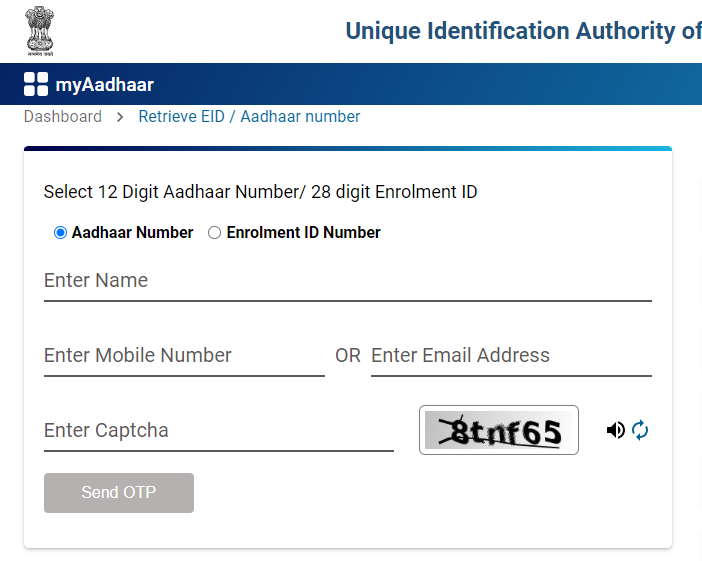
Task: Play the audio captcha speaker icon
Action: tap(615, 430)
